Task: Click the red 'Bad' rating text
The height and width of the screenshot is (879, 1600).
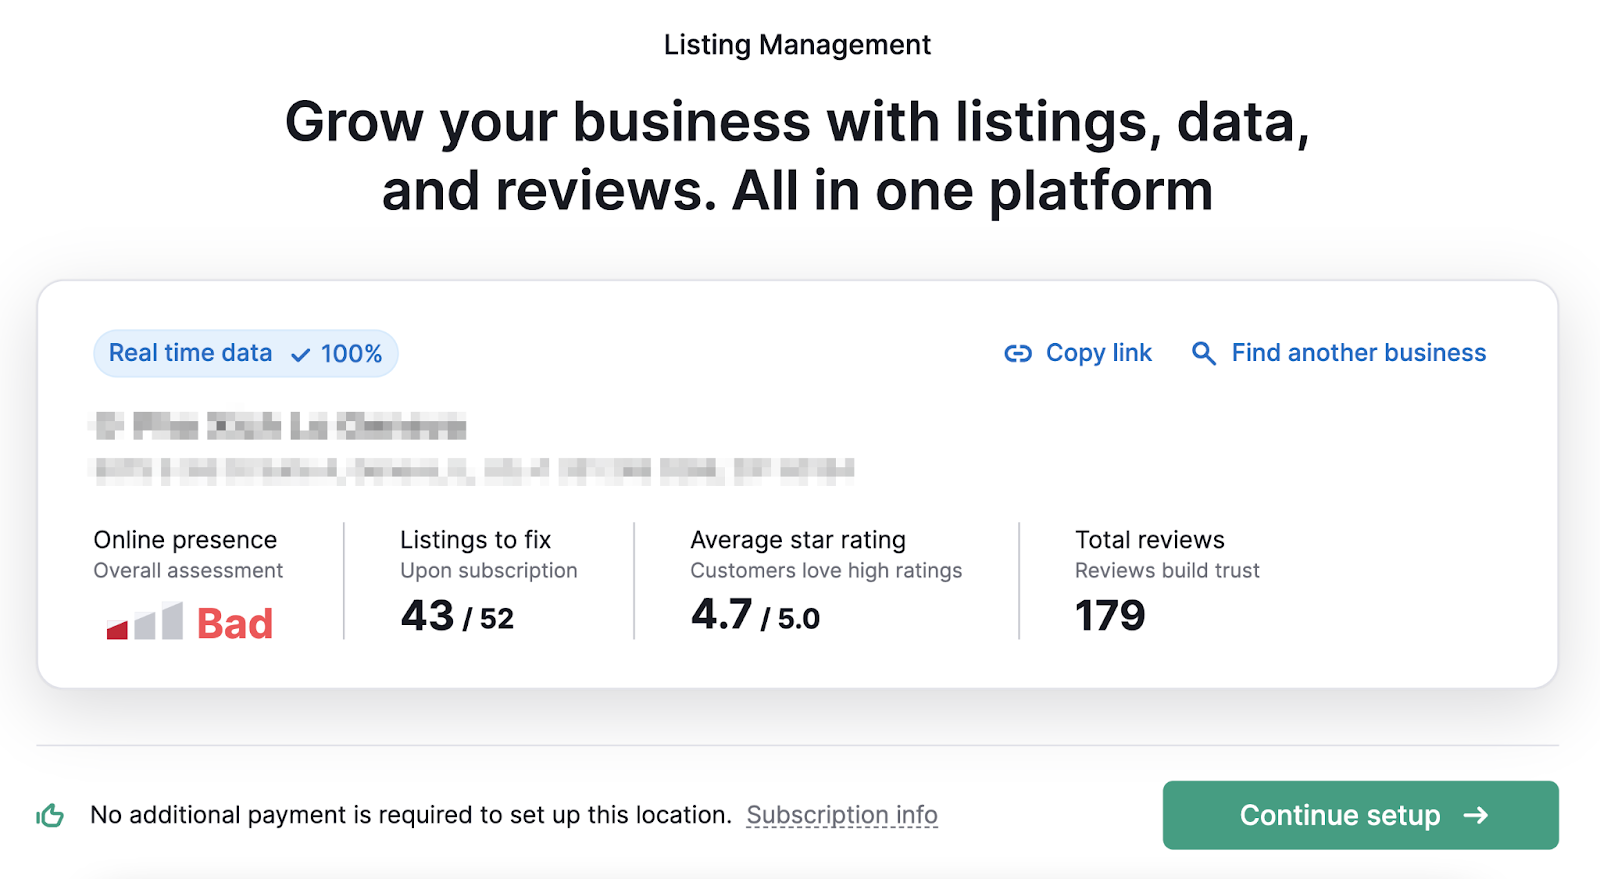Action: 235,623
